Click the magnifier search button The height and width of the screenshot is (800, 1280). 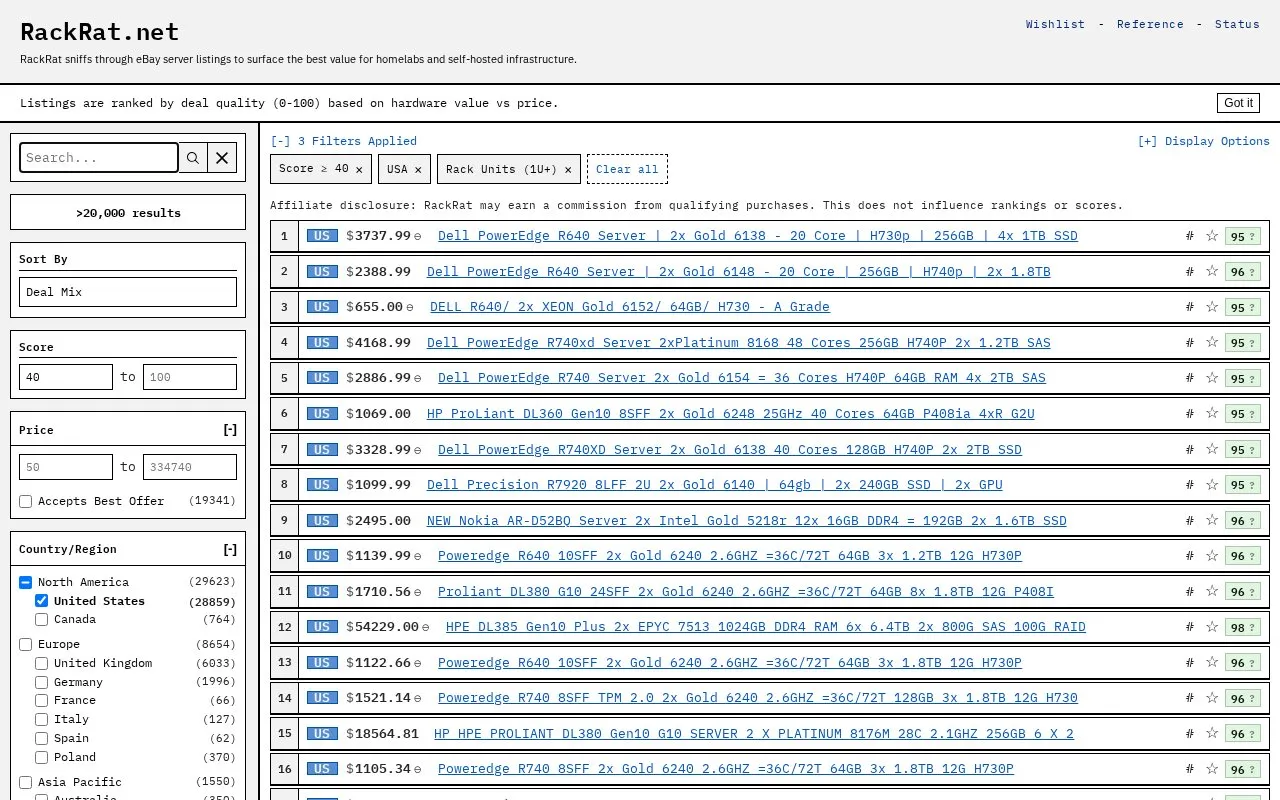tap(193, 157)
